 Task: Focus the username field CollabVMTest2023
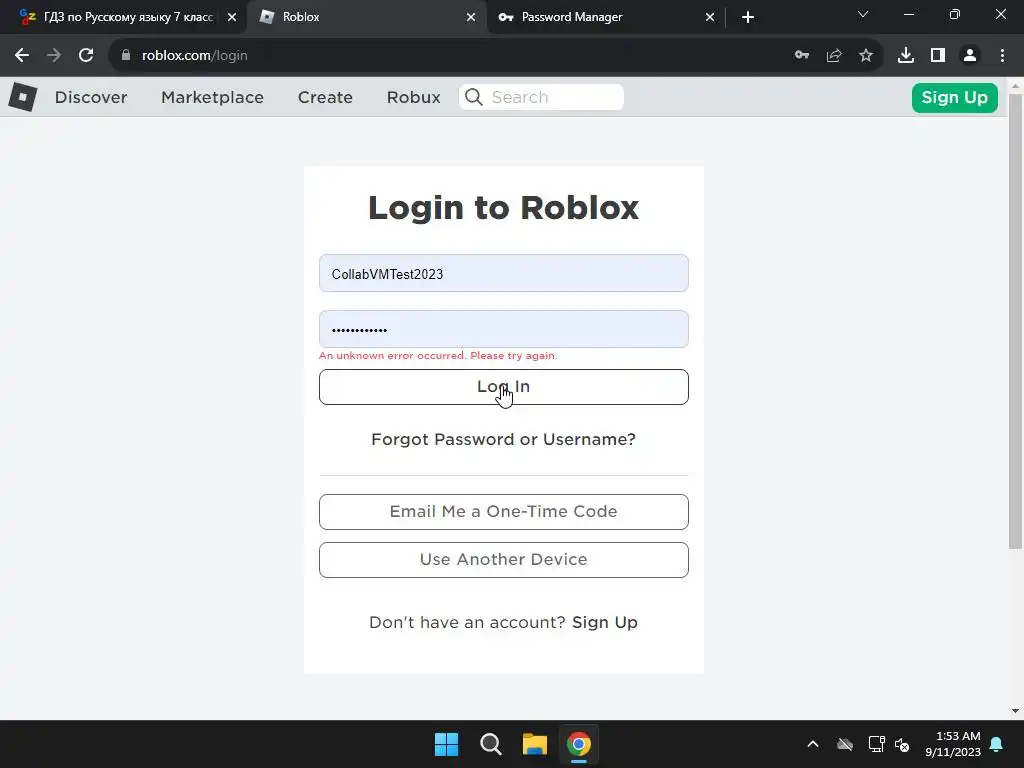pyautogui.click(x=504, y=273)
